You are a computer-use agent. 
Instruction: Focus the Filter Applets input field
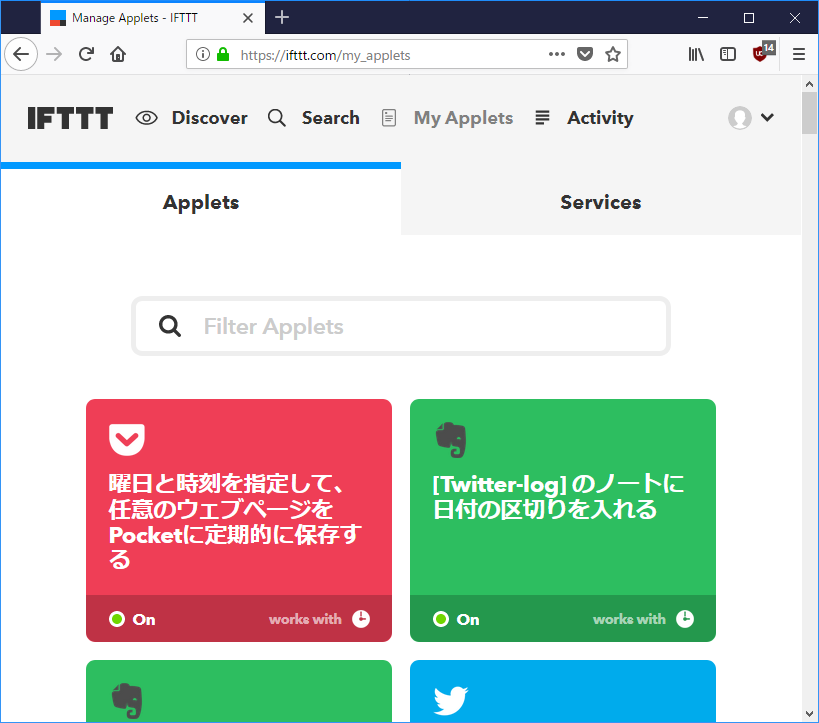tap(401, 326)
